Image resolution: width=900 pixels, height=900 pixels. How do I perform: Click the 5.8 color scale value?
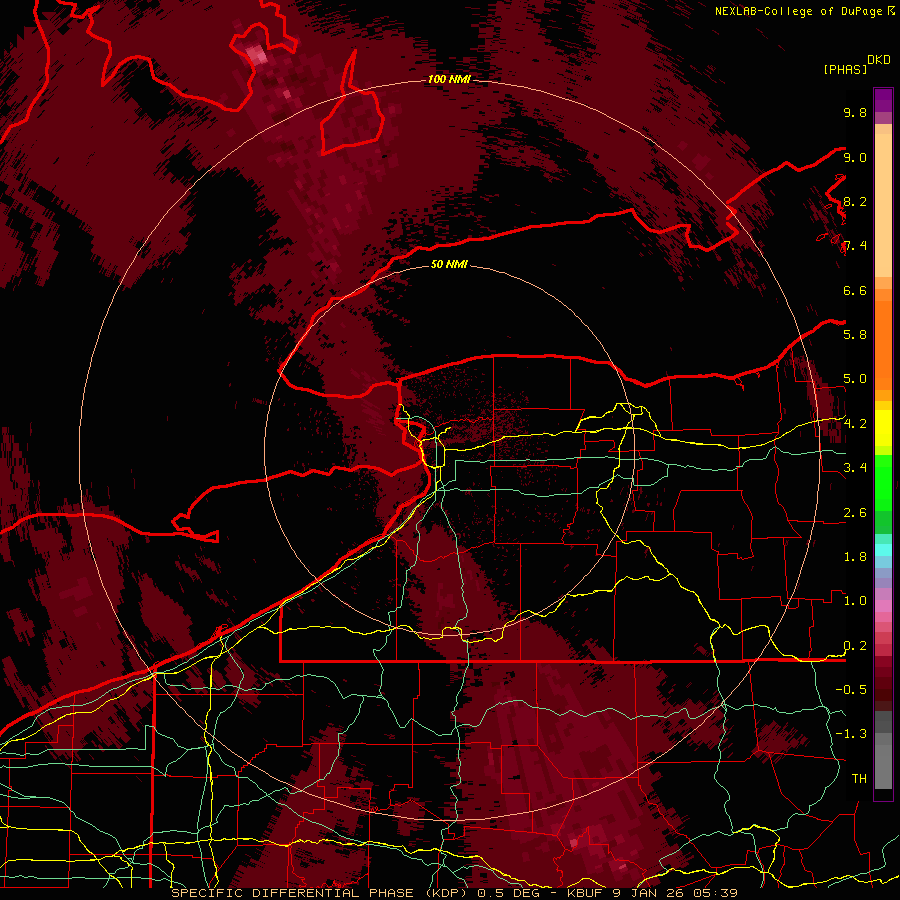(x=855, y=335)
